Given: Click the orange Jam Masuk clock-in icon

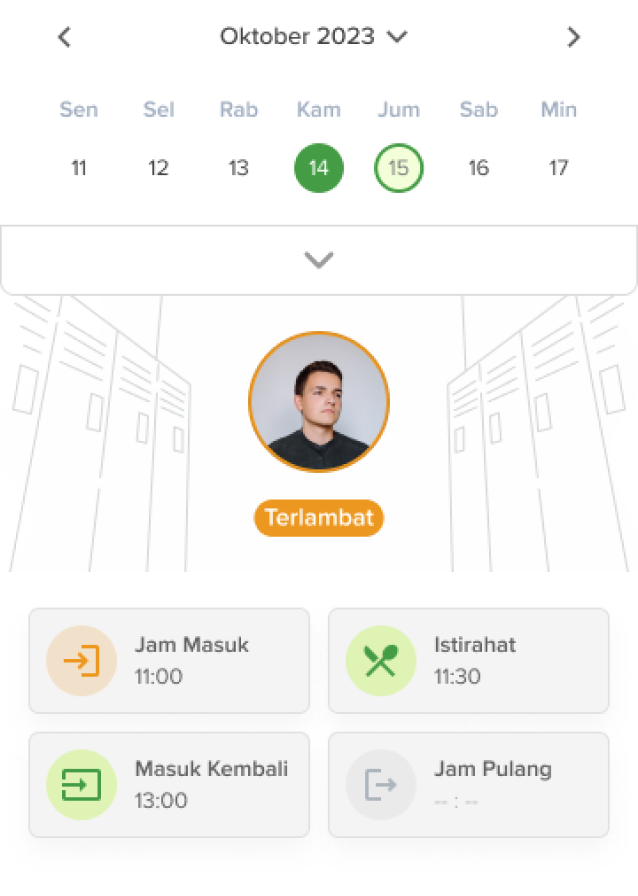Looking at the screenshot, I should (x=82, y=661).
